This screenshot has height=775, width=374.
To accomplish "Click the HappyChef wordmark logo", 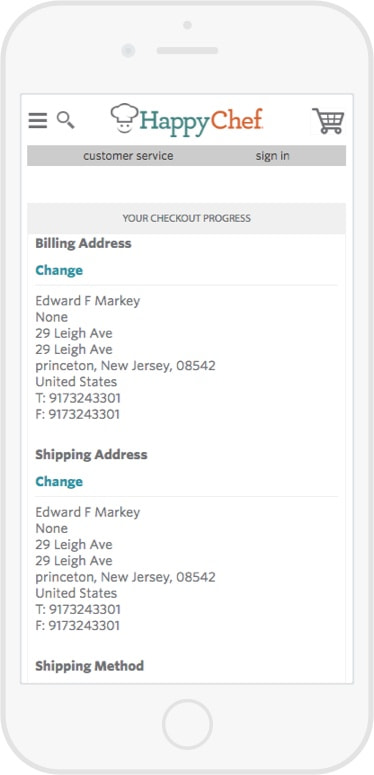I will [201, 122].
